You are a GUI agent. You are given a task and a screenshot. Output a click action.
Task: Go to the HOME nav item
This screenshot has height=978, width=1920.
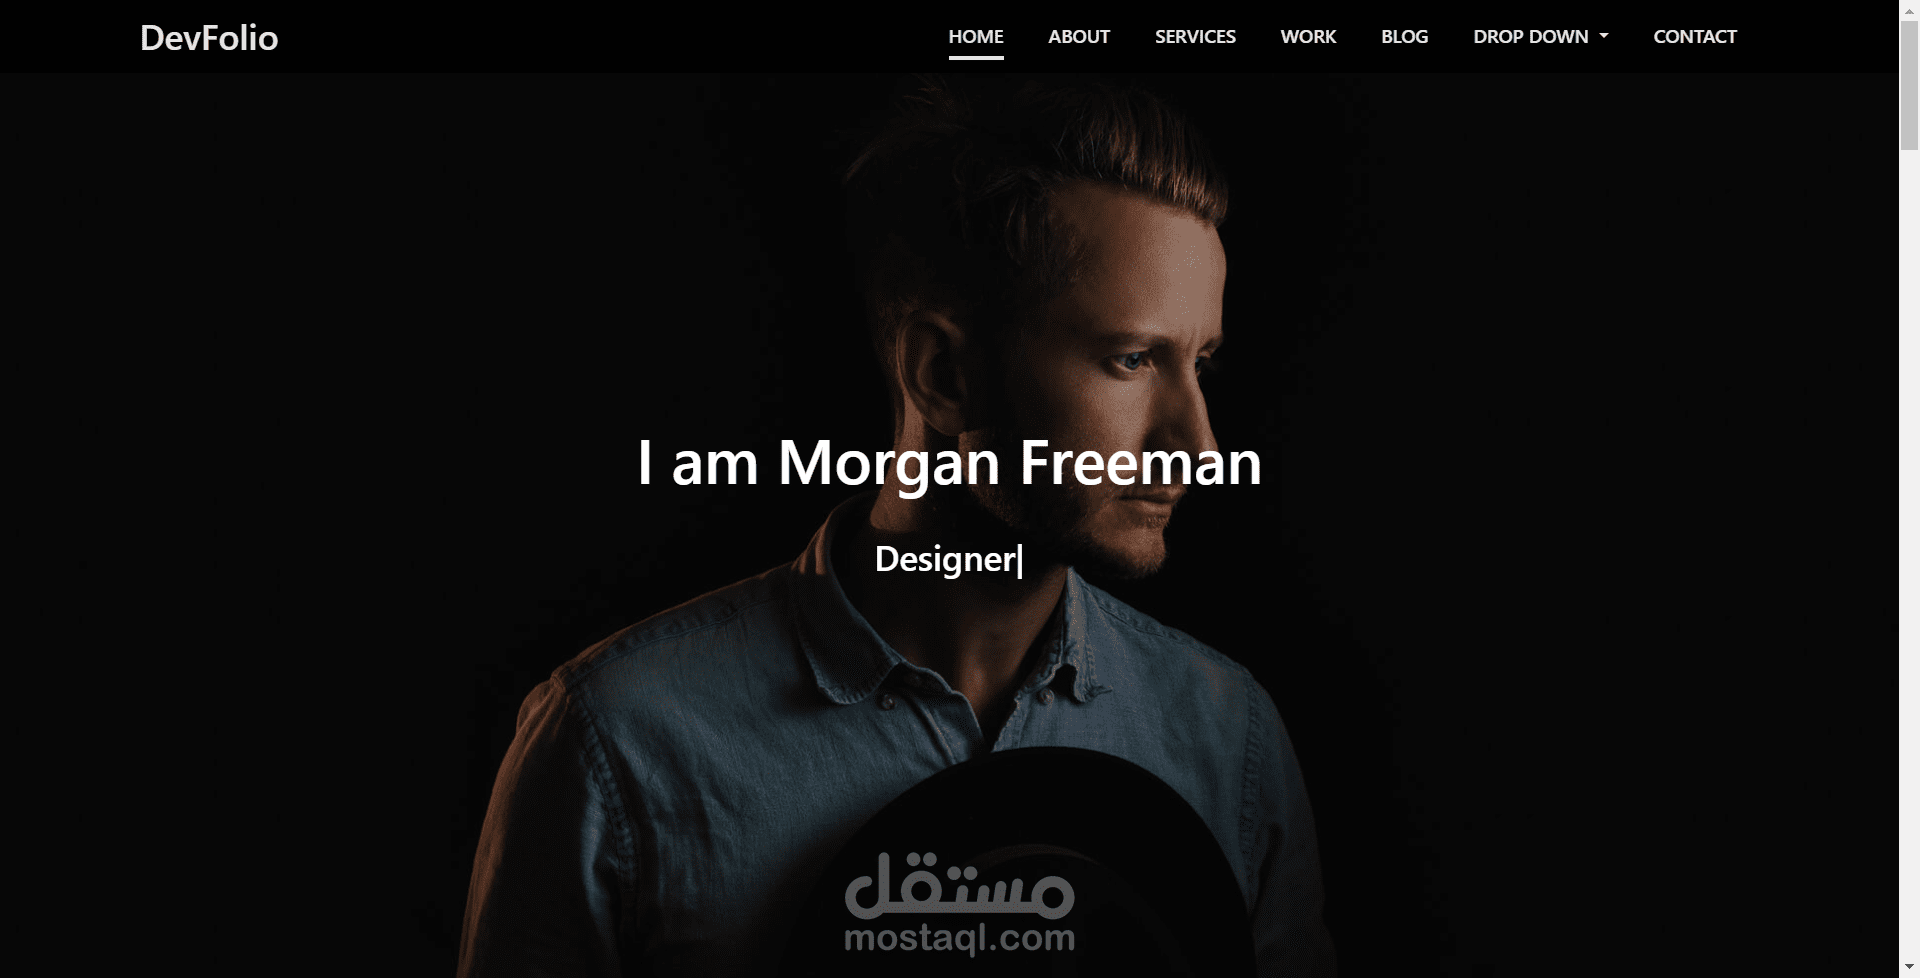tap(976, 37)
